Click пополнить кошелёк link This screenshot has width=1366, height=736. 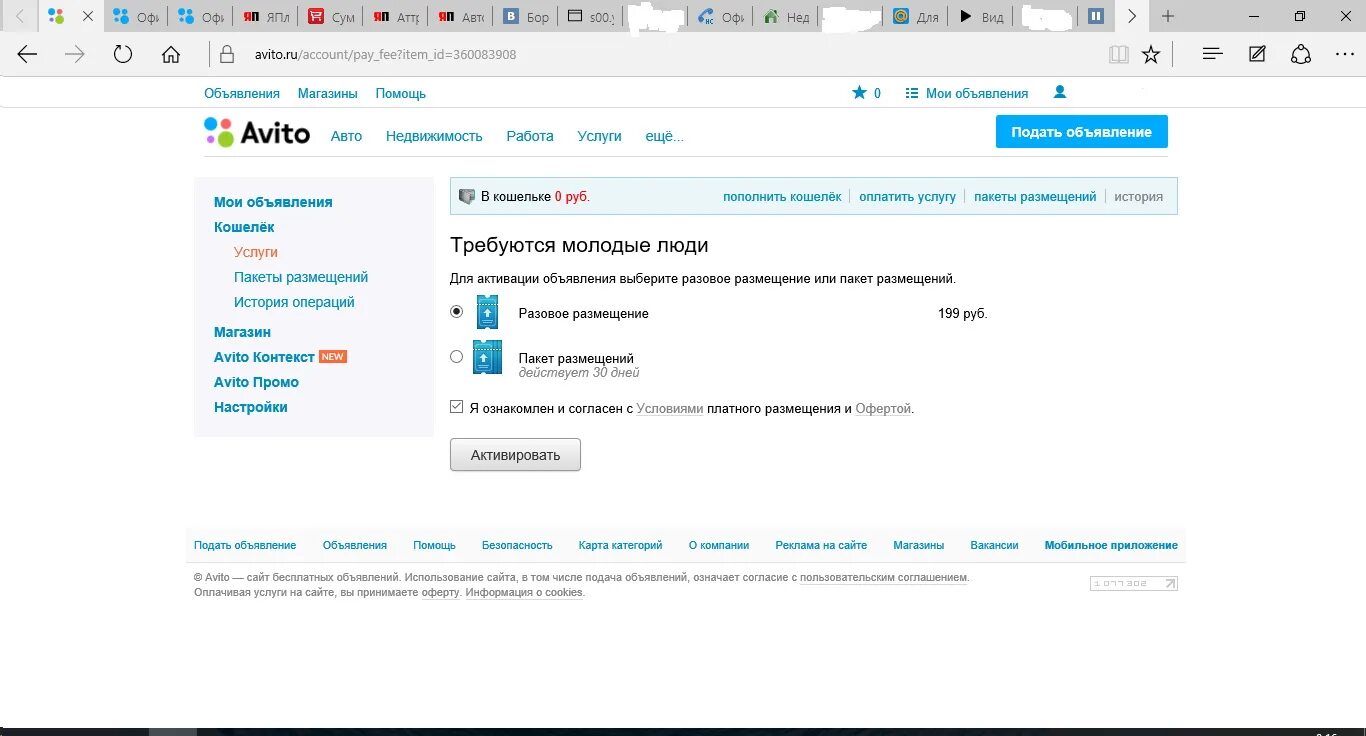click(x=782, y=197)
